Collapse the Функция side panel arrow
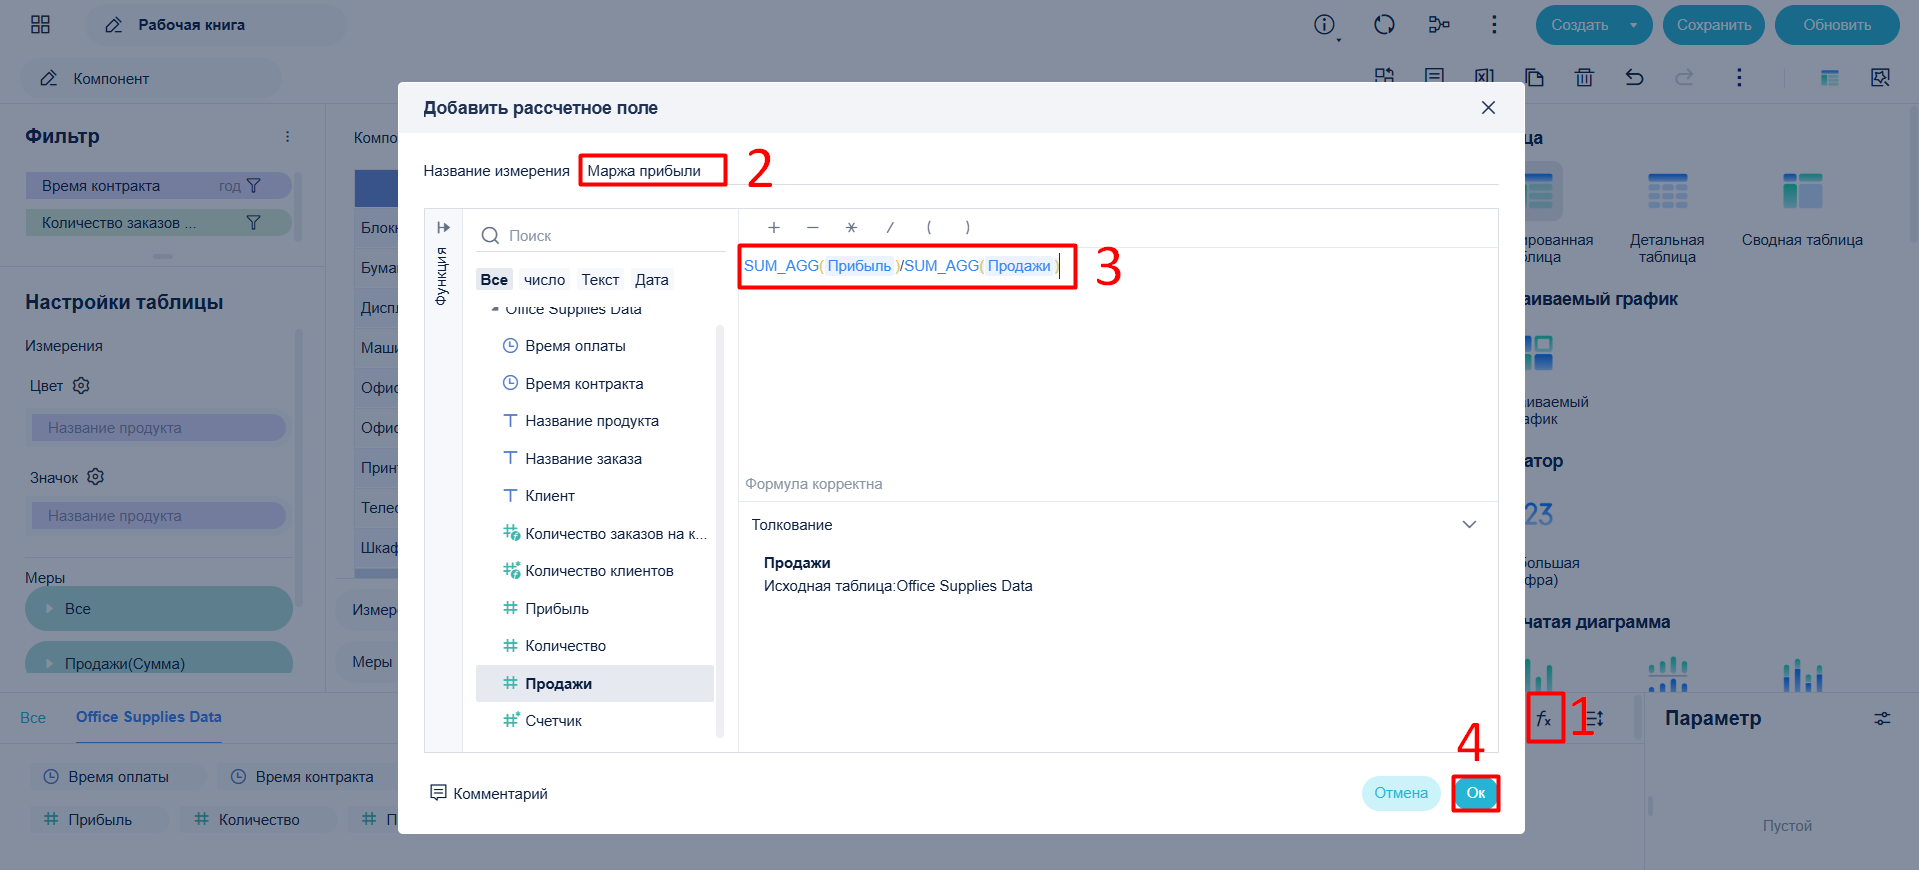This screenshot has height=870, width=1919. (x=443, y=228)
